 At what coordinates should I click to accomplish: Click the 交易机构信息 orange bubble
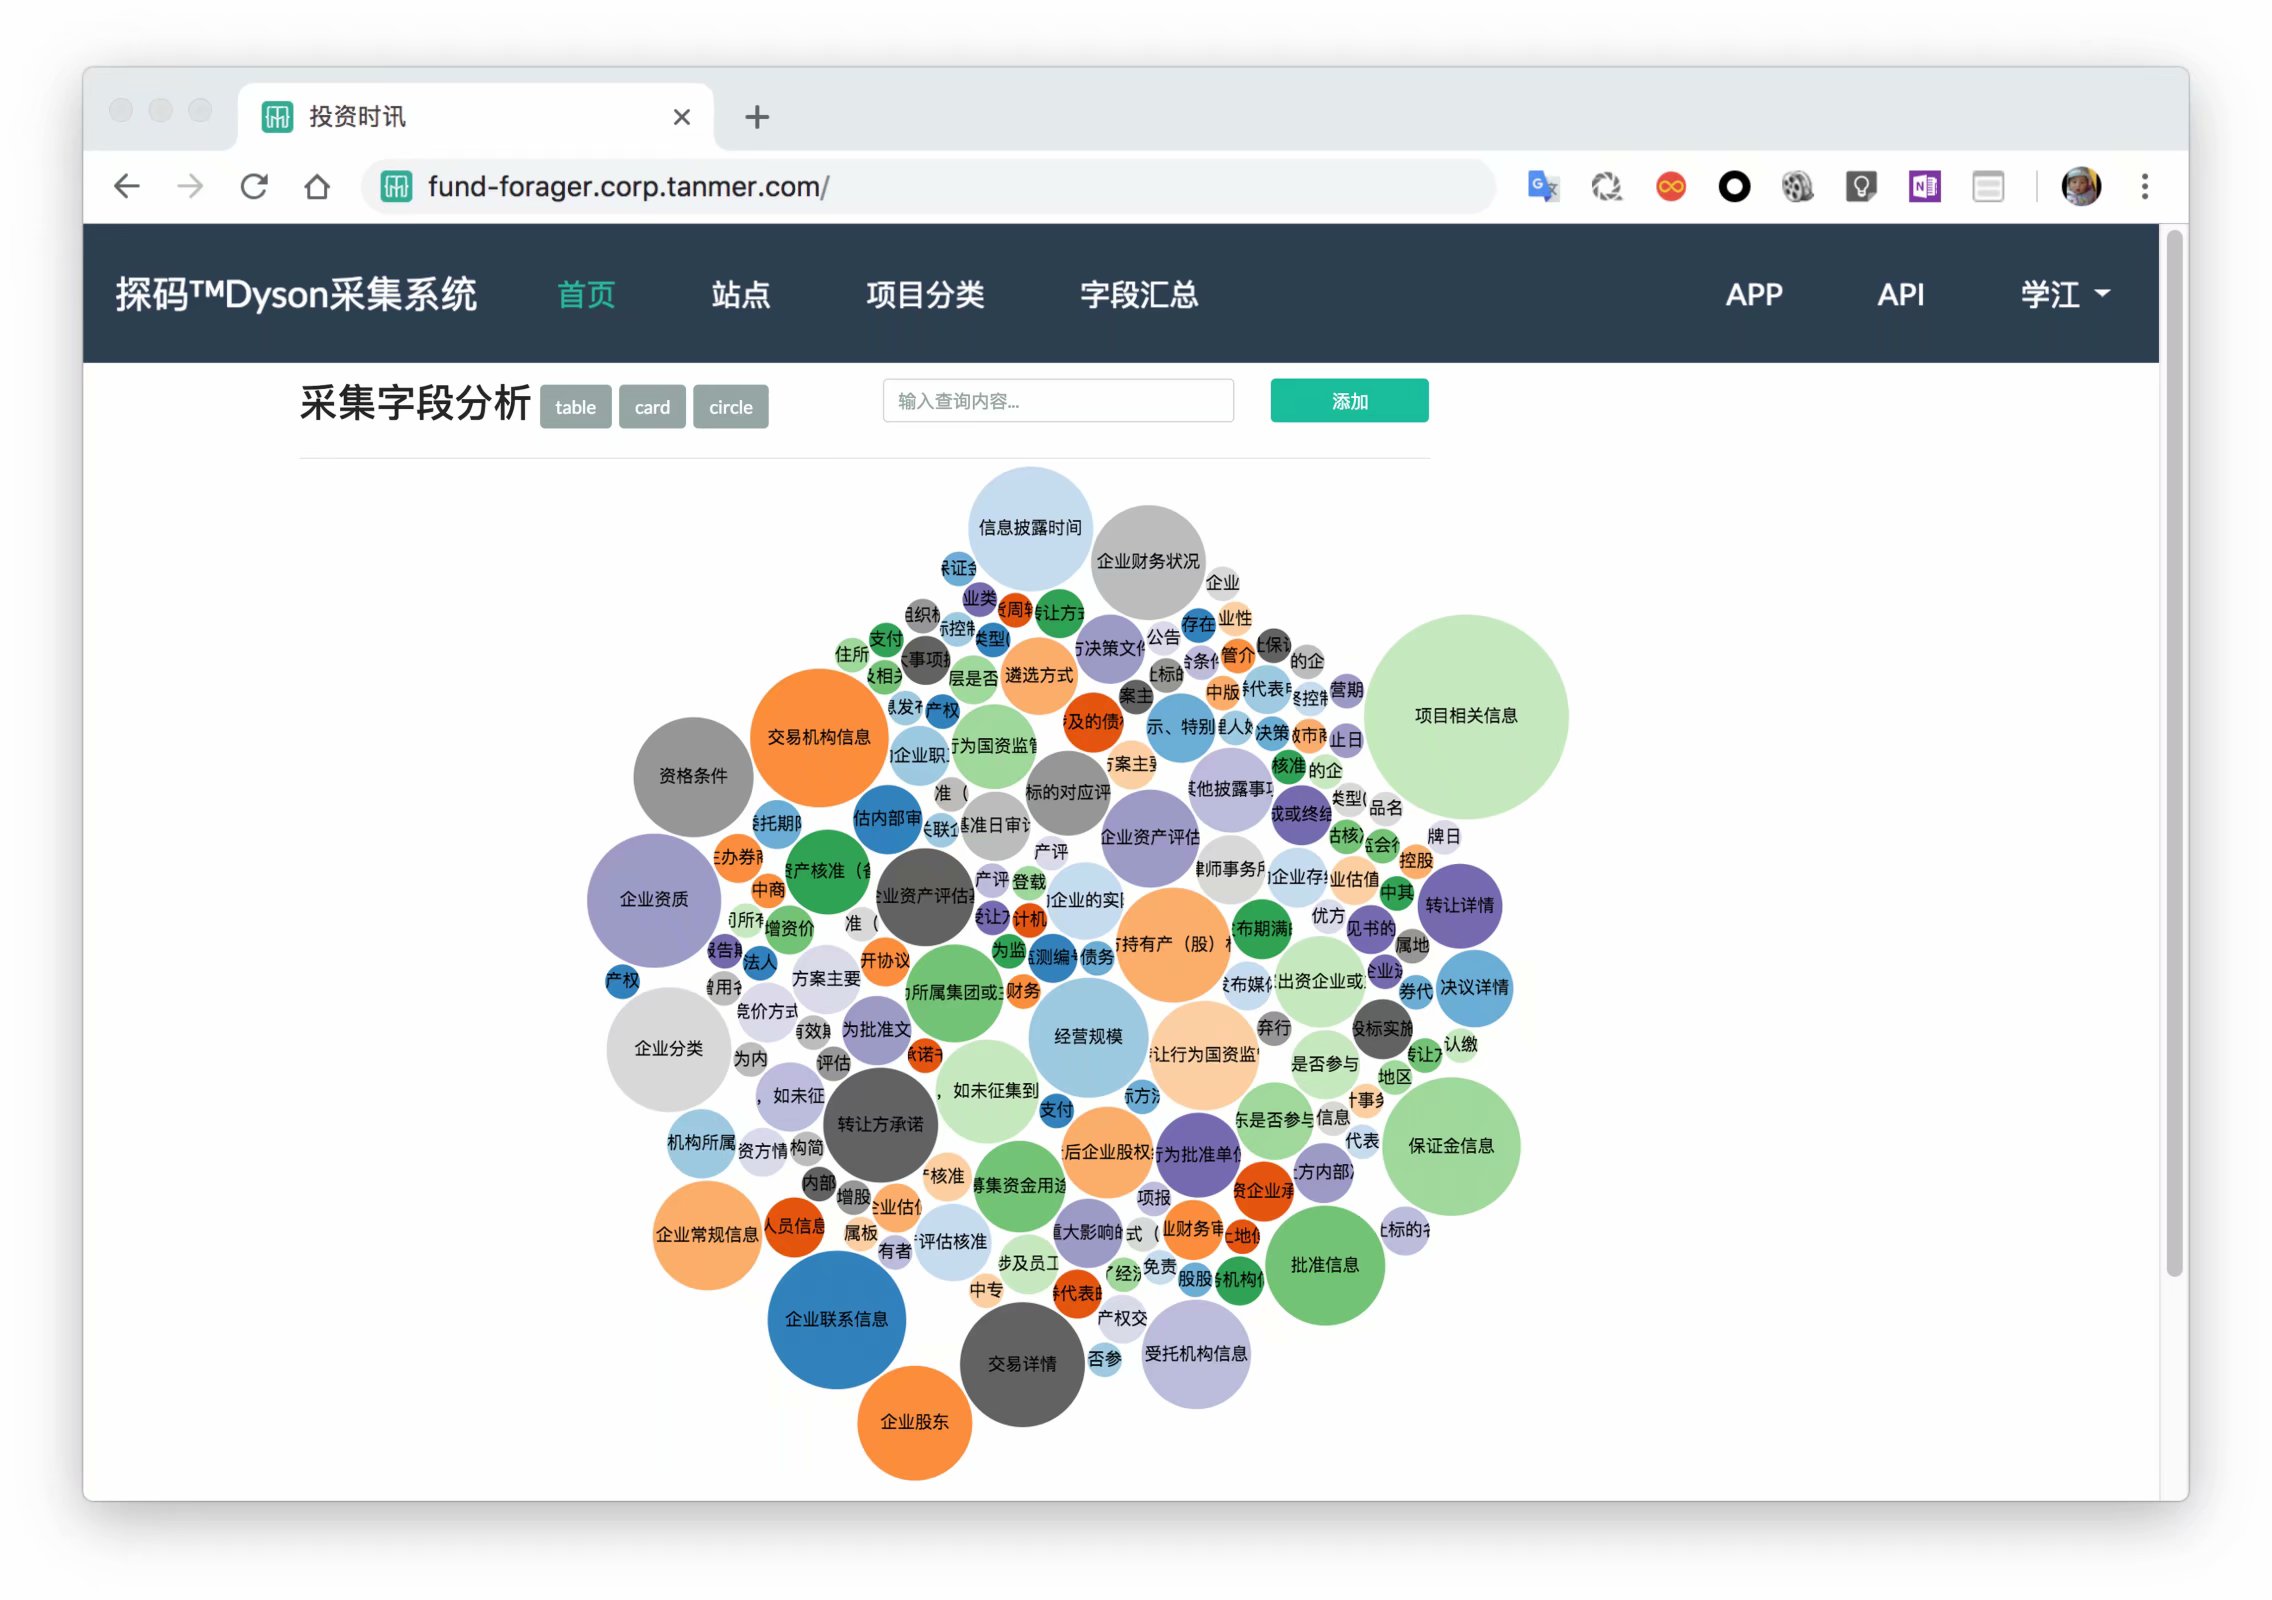819,738
